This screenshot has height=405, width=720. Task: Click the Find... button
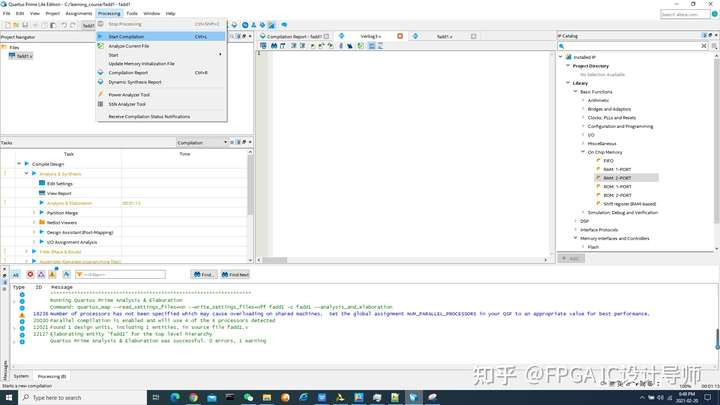coord(204,275)
